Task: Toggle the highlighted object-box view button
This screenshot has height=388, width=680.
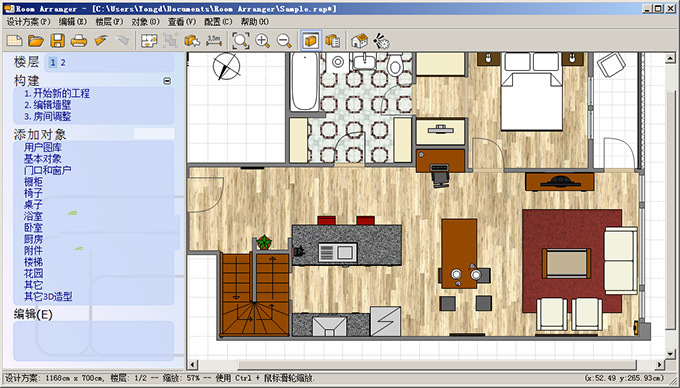Action: click(x=311, y=41)
